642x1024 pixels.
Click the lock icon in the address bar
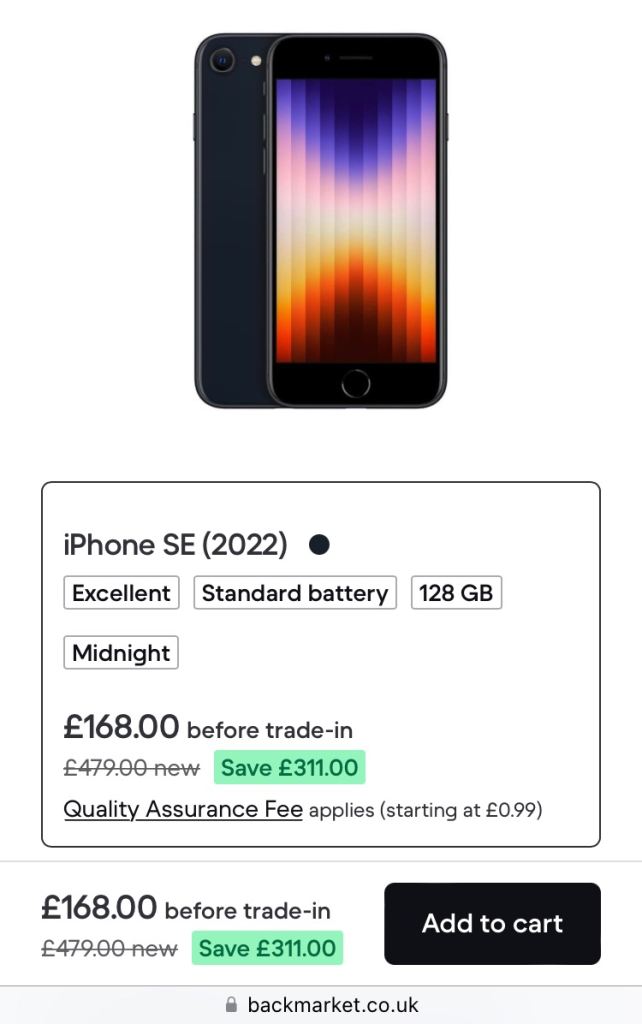[x=232, y=1005]
